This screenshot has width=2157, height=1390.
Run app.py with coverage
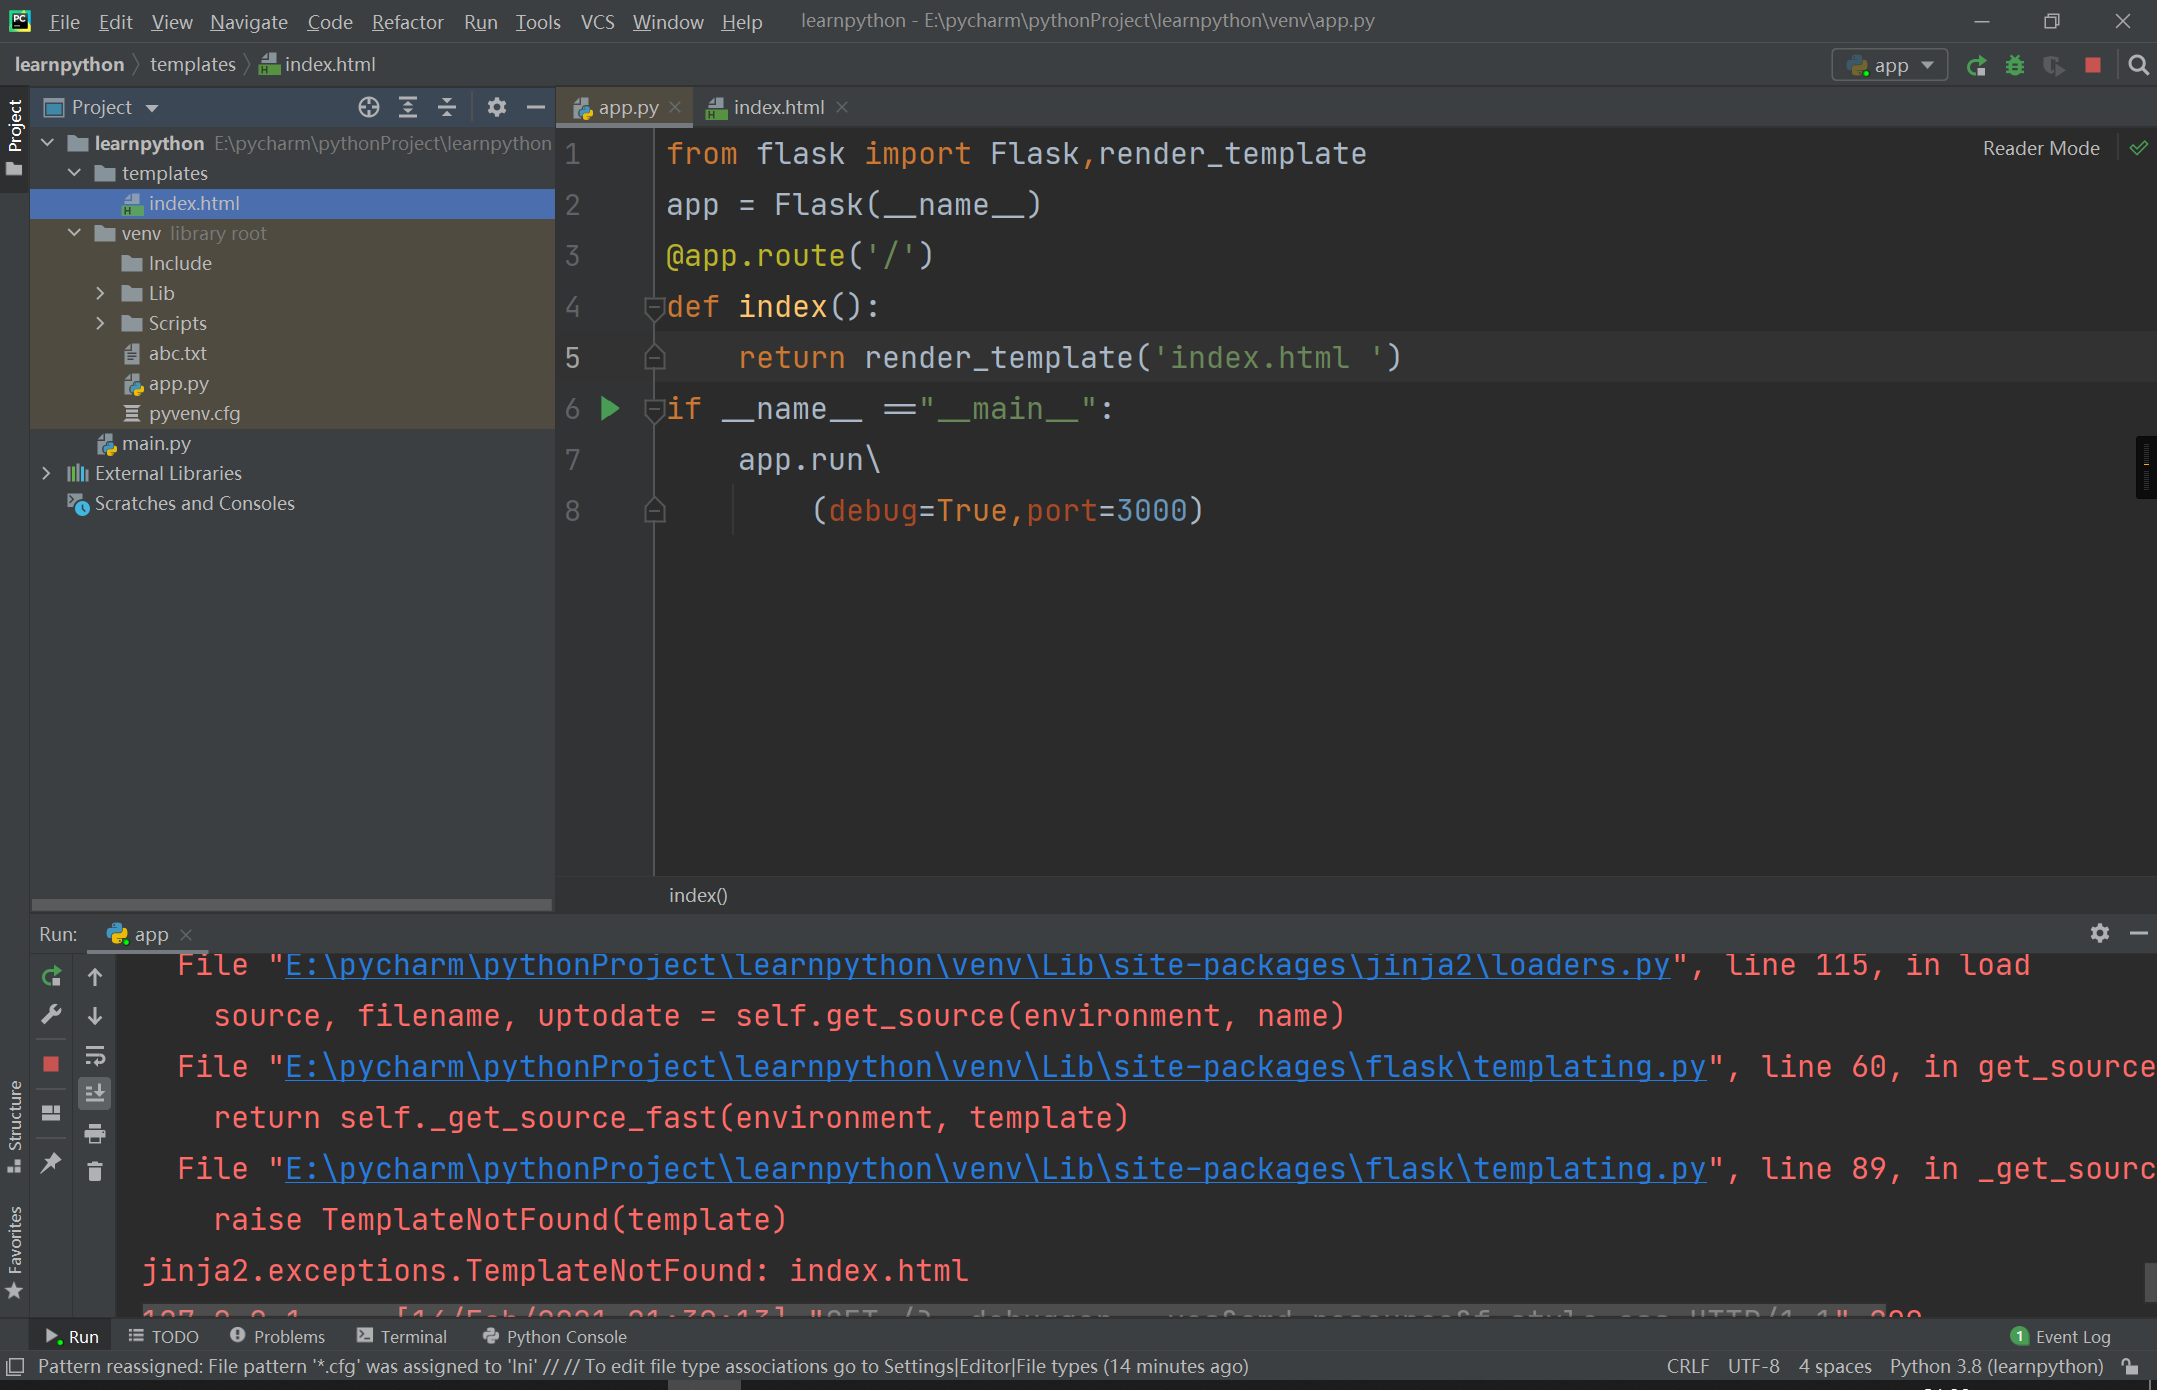(2054, 64)
